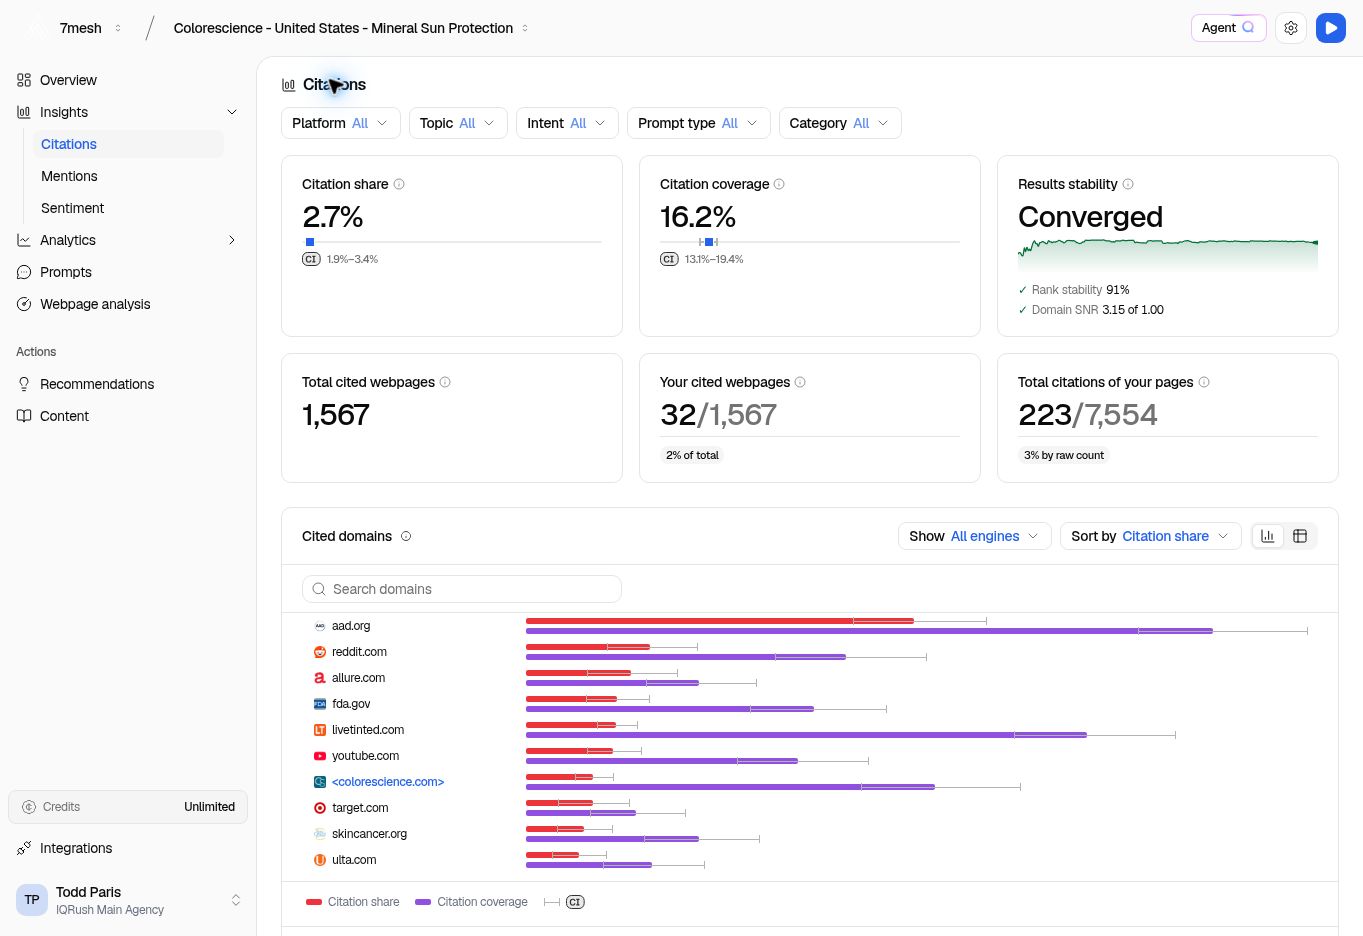Click info icon beside Results stability

coord(1128,184)
